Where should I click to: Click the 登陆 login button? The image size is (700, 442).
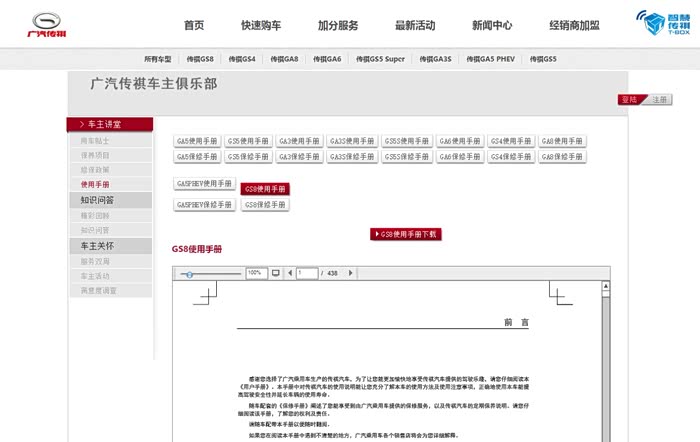click(628, 100)
